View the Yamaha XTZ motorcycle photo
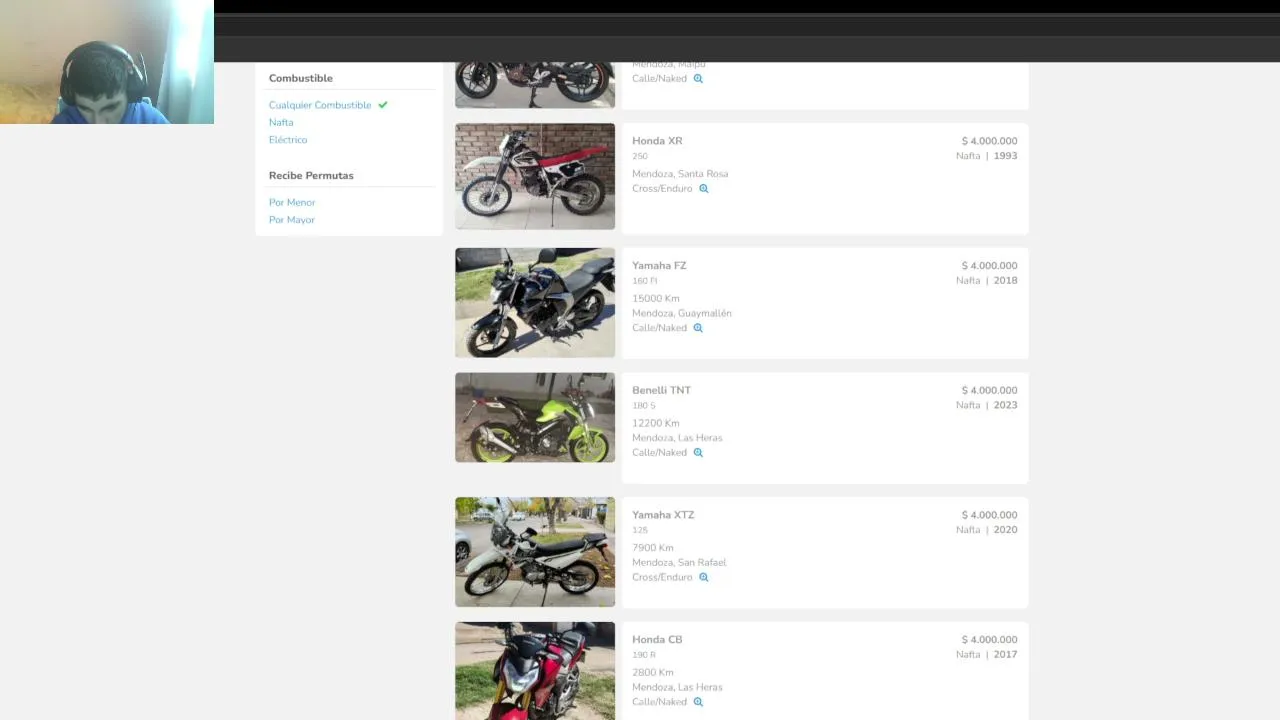The width and height of the screenshot is (1280, 720). click(535, 552)
